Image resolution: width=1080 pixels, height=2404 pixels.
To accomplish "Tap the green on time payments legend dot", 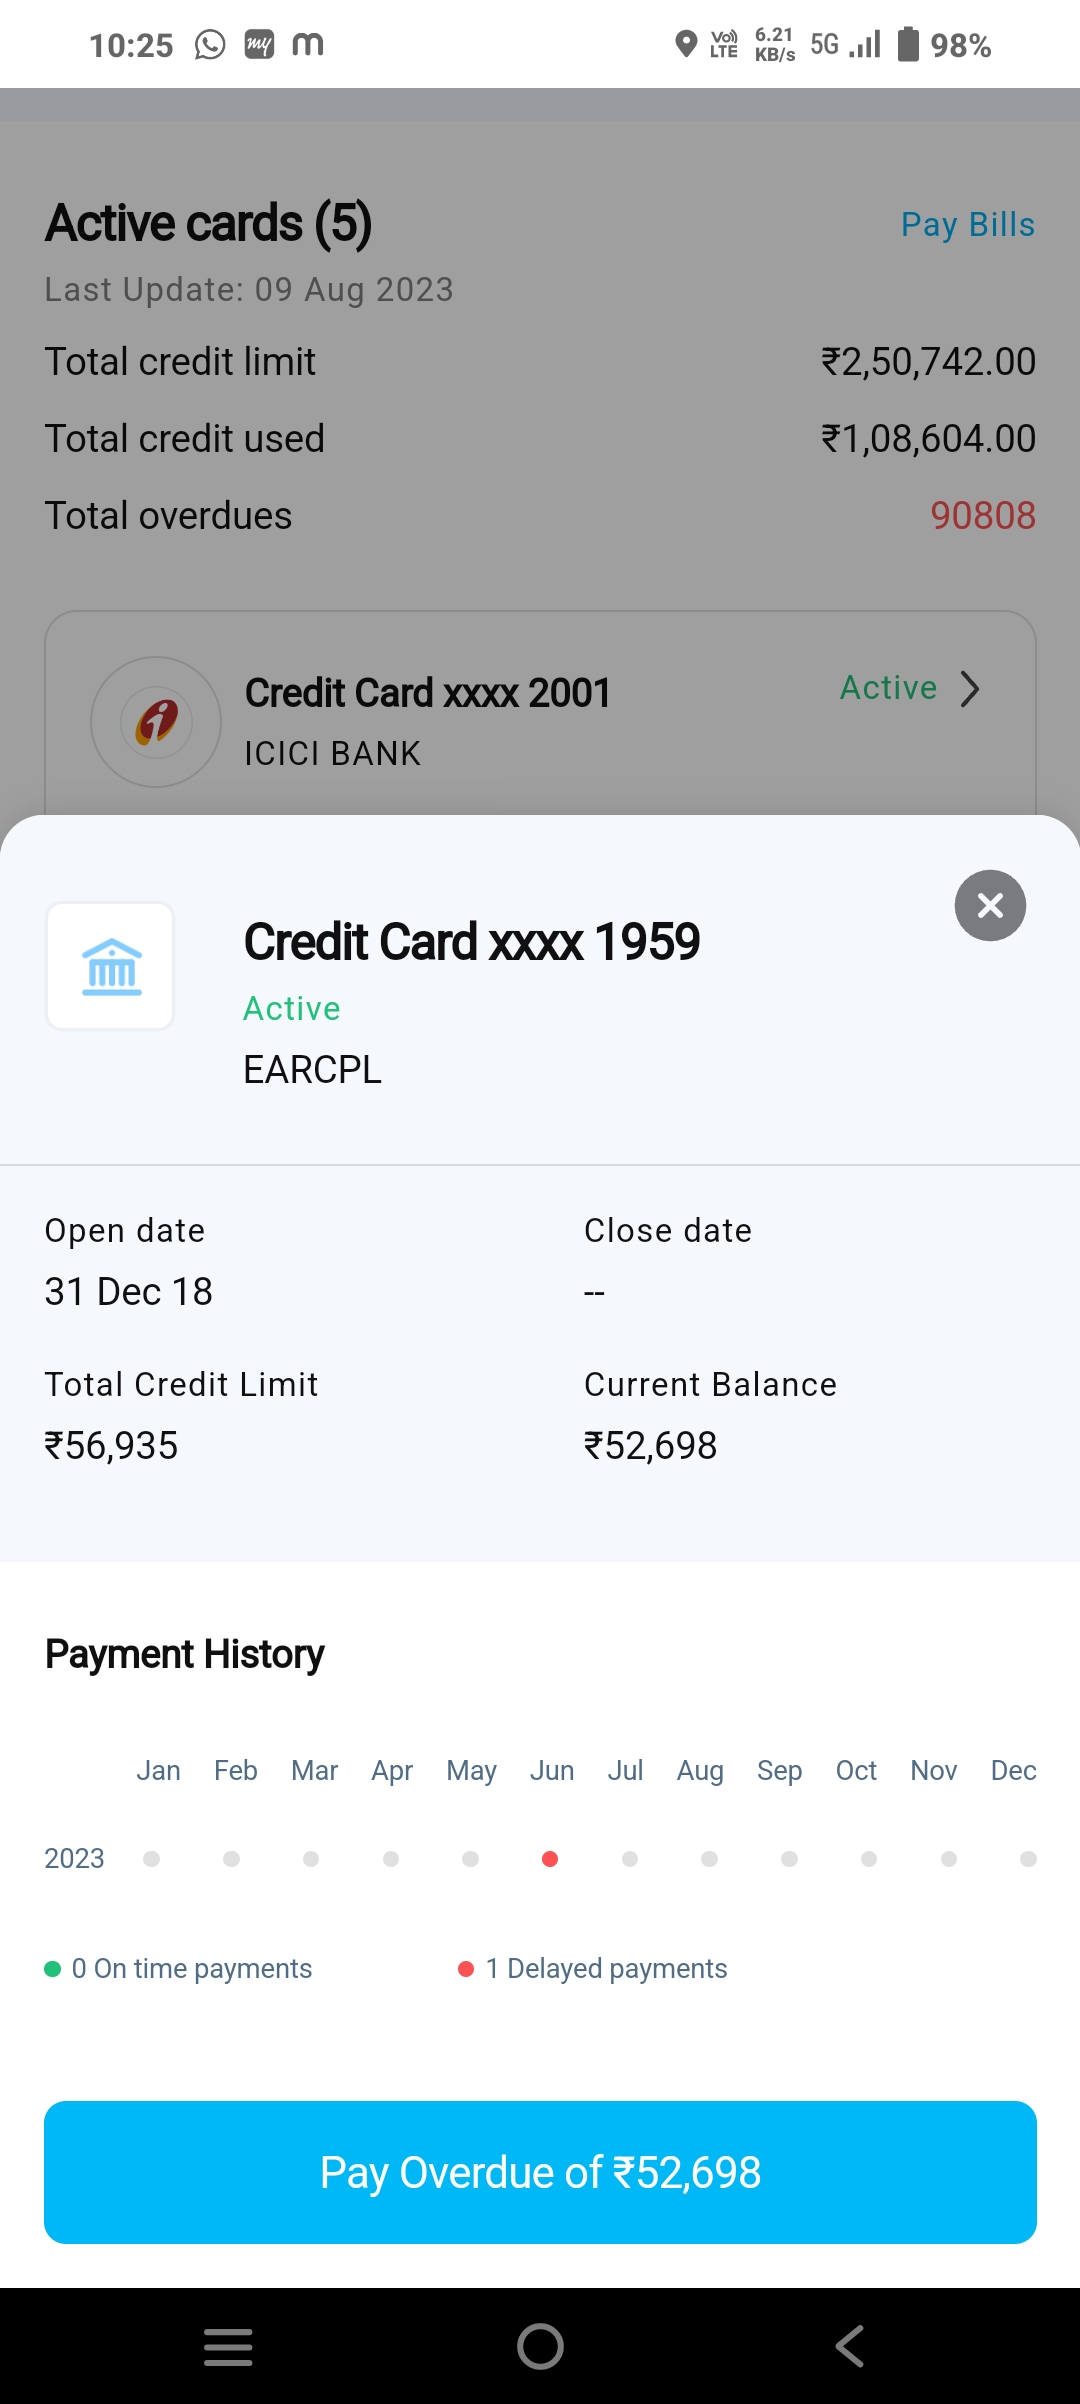I will (x=53, y=1969).
